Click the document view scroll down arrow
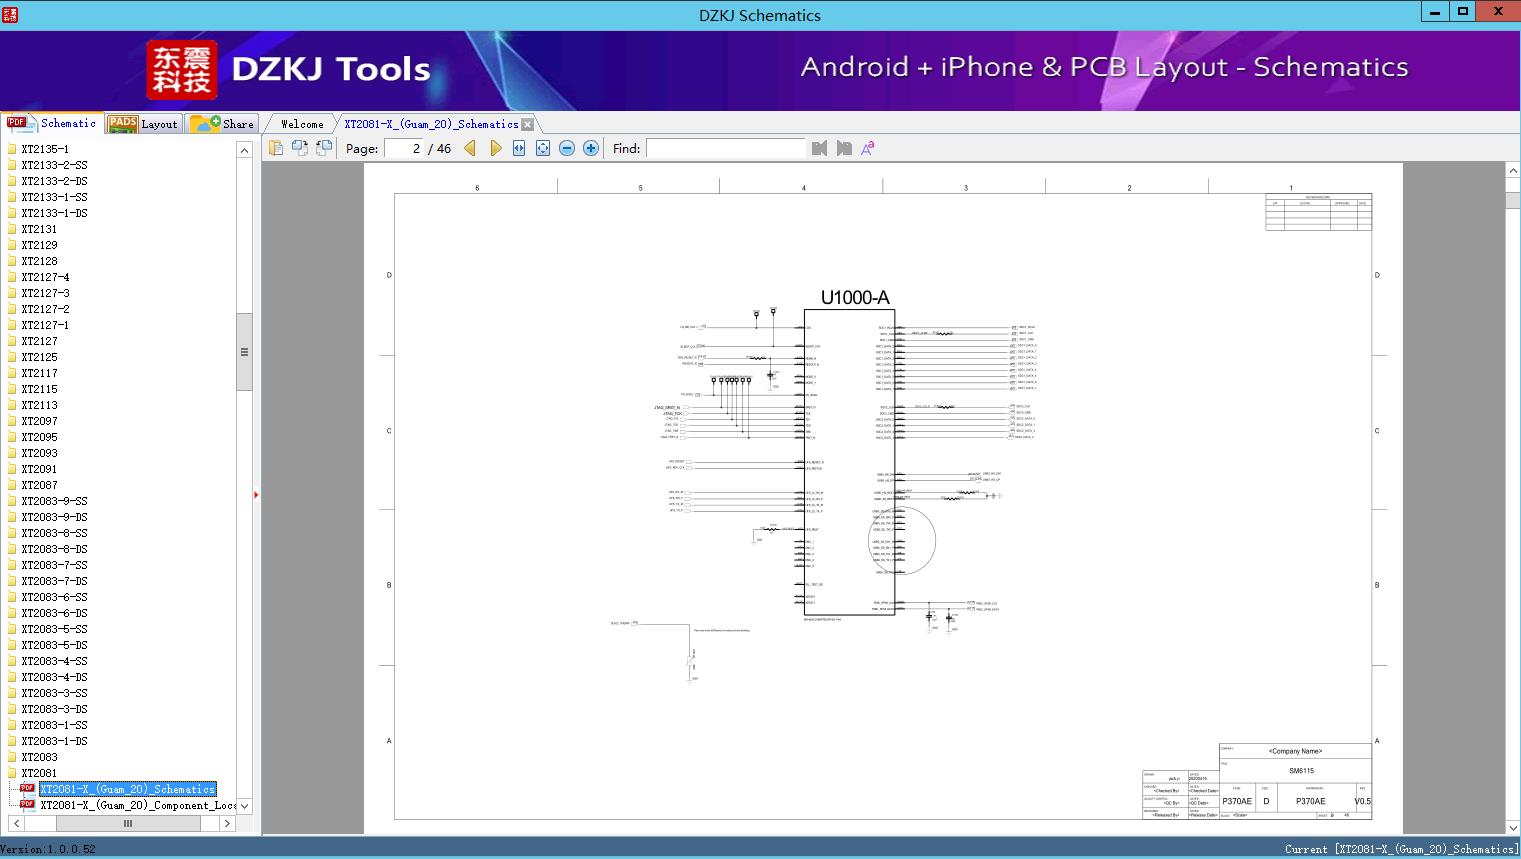 pos(1512,827)
